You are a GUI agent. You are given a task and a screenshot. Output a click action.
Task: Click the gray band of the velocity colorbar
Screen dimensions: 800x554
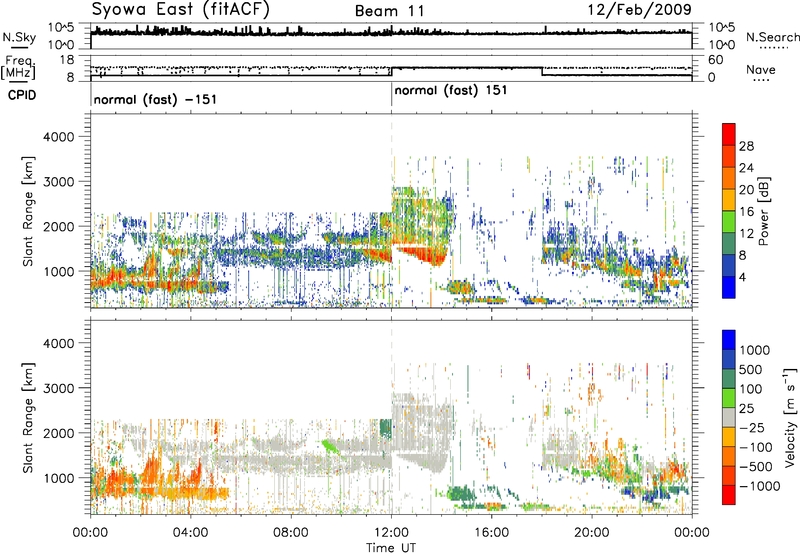pos(729,418)
